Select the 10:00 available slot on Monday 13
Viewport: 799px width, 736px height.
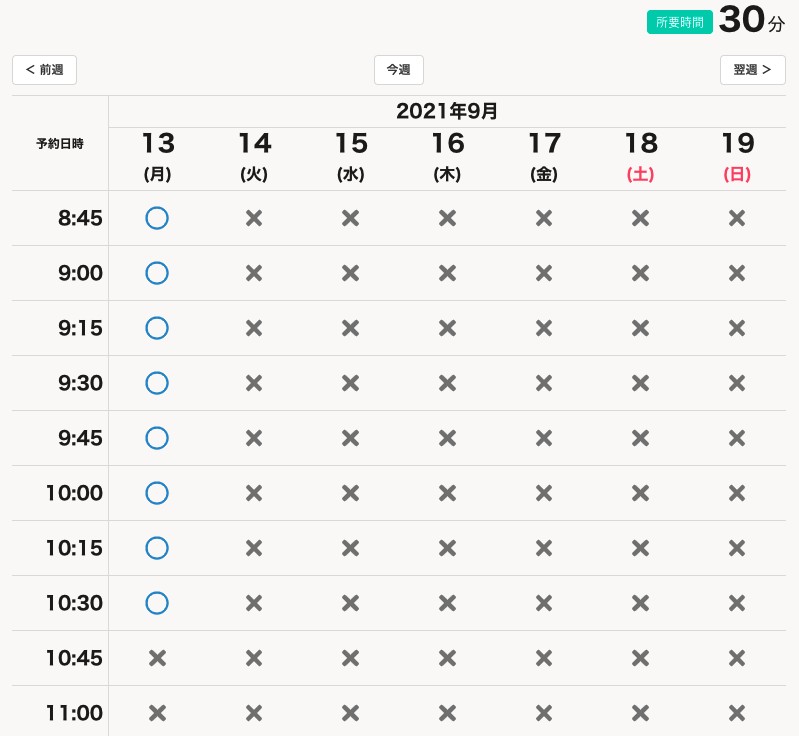click(157, 493)
